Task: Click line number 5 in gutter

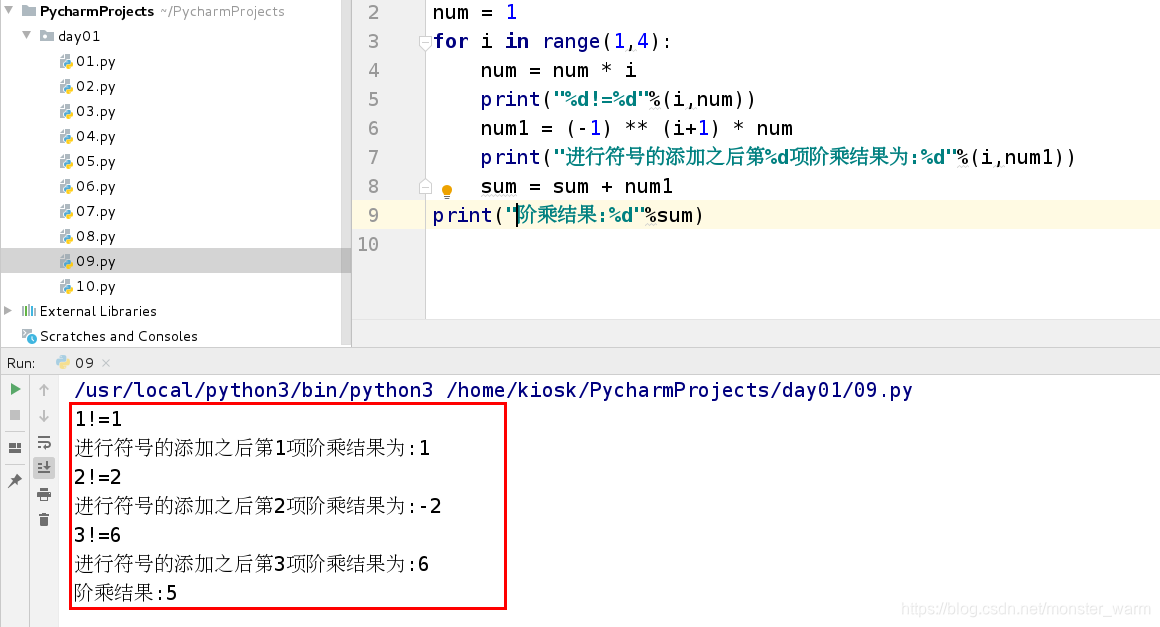Action: coord(374,100)
